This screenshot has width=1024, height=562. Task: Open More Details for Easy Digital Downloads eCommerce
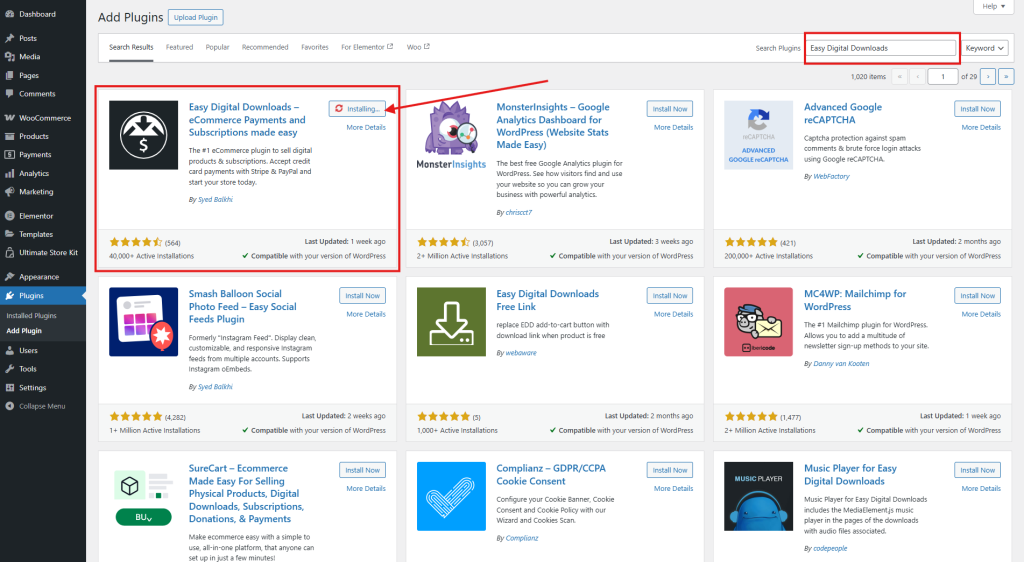[366, 127]
